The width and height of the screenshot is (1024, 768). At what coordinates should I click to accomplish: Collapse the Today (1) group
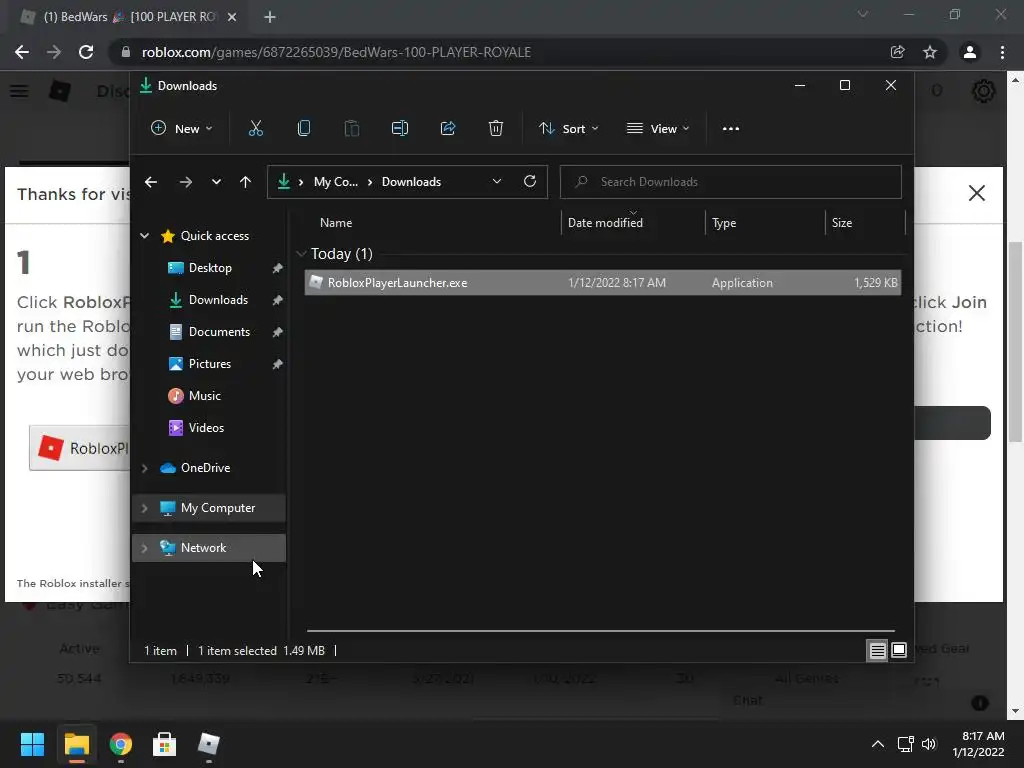click(301, 253)
